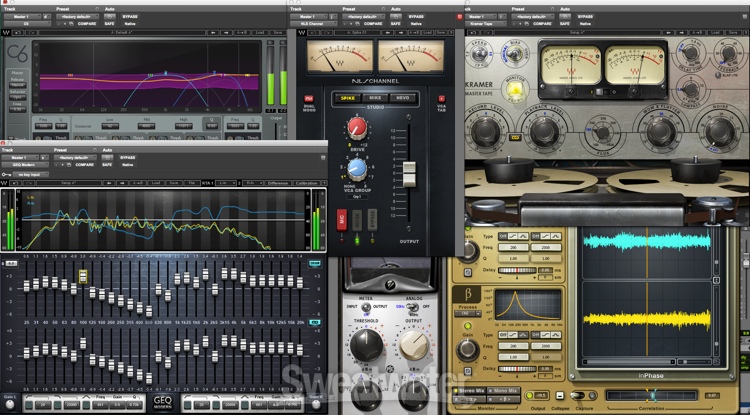The image size is (750, 415).
Task: Click the cream OUTPUT knob on the compressor
Action: pyautogui.click(x=415, y=345)
